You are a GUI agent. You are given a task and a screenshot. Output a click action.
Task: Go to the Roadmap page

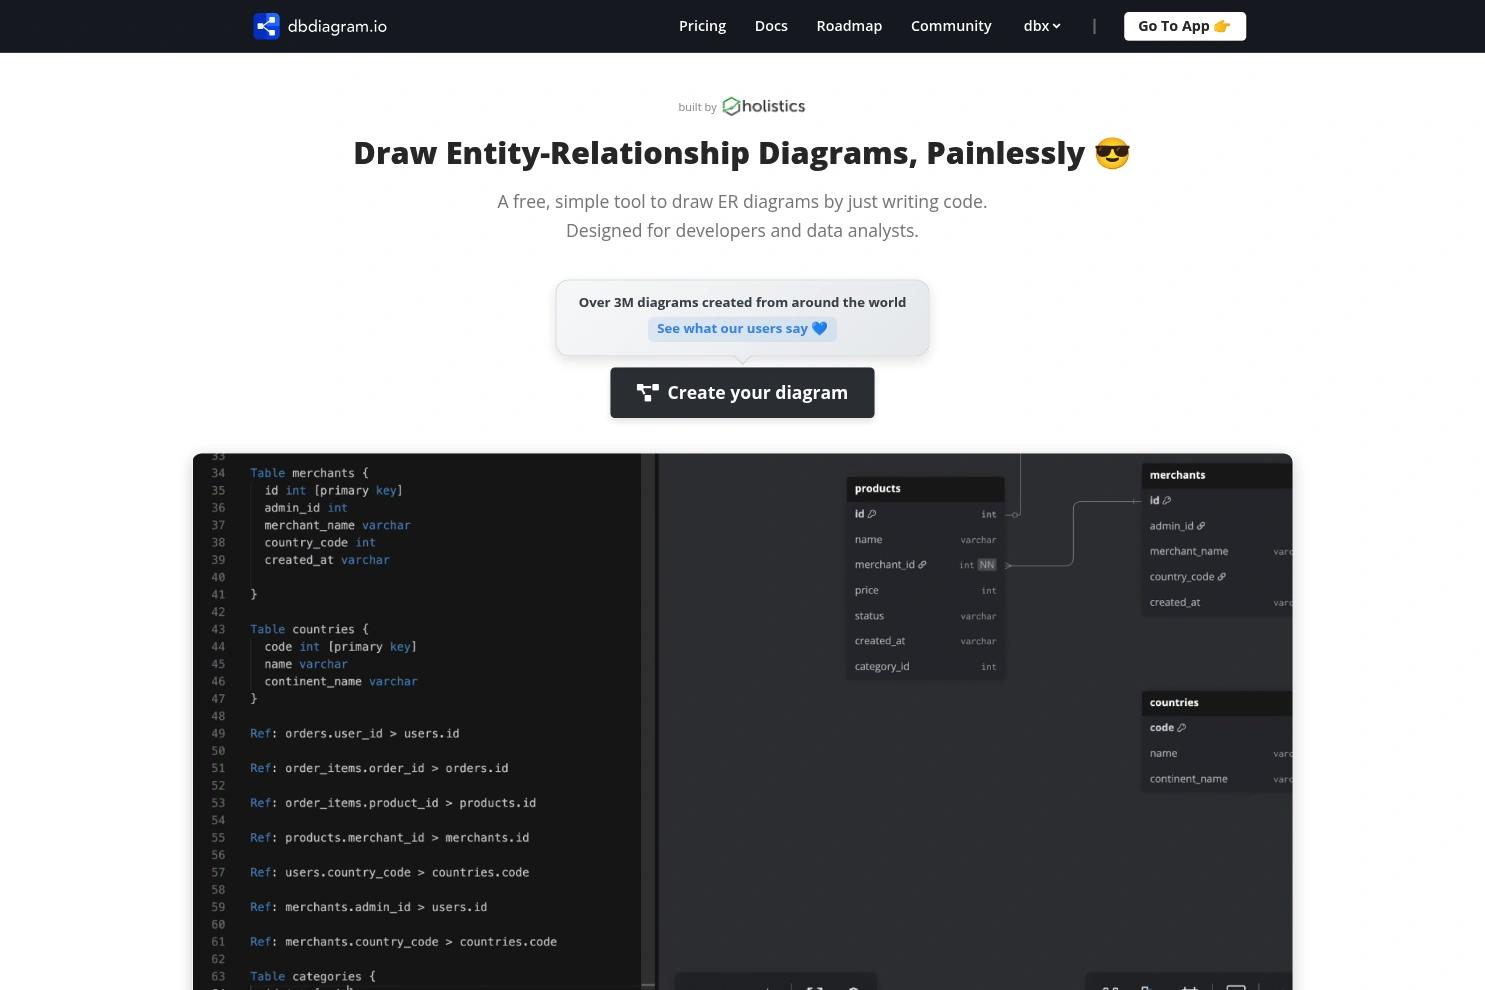[849, 26]
